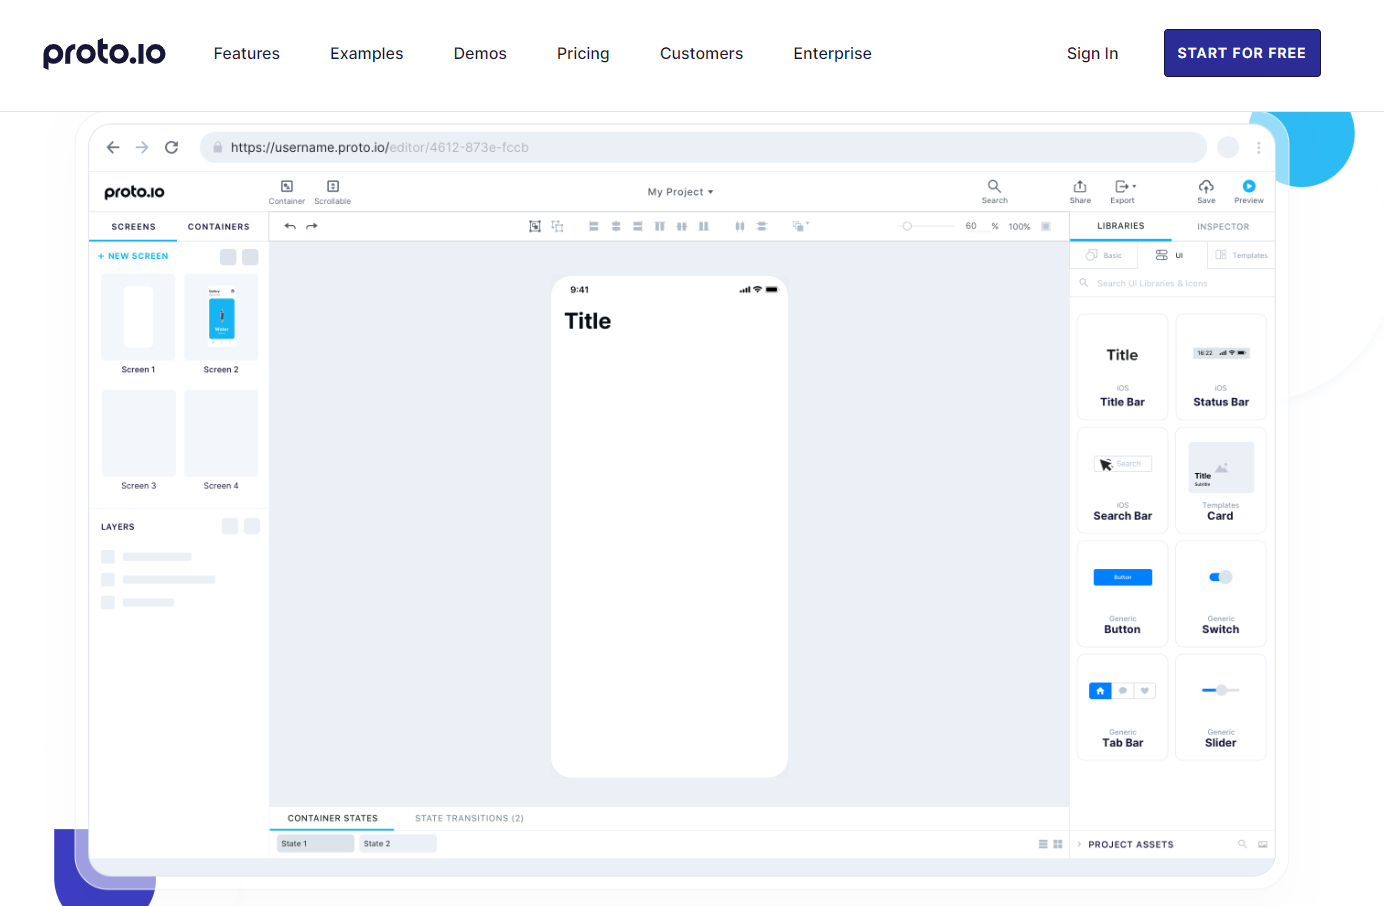
Task: Go to the Demos page
Action: click(x=480, y=53)
